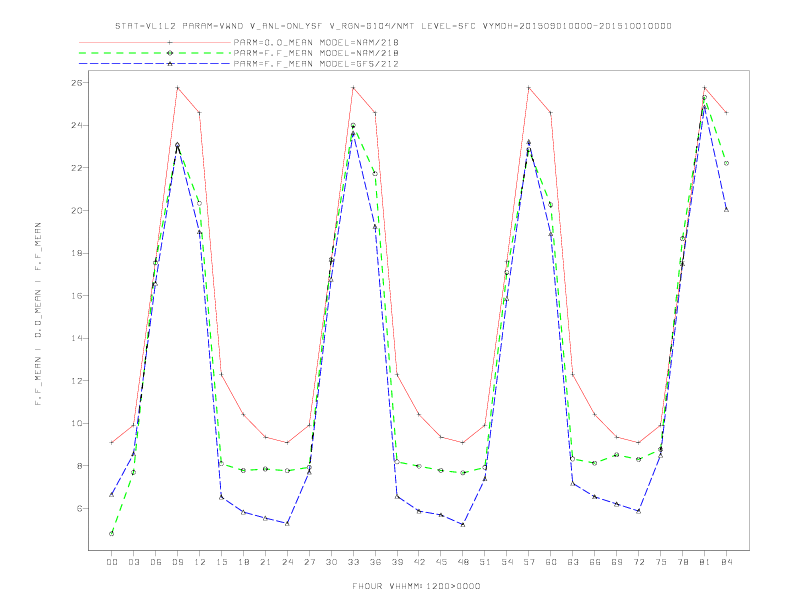Click x-axis tick label 57

(x=529, y=562)
